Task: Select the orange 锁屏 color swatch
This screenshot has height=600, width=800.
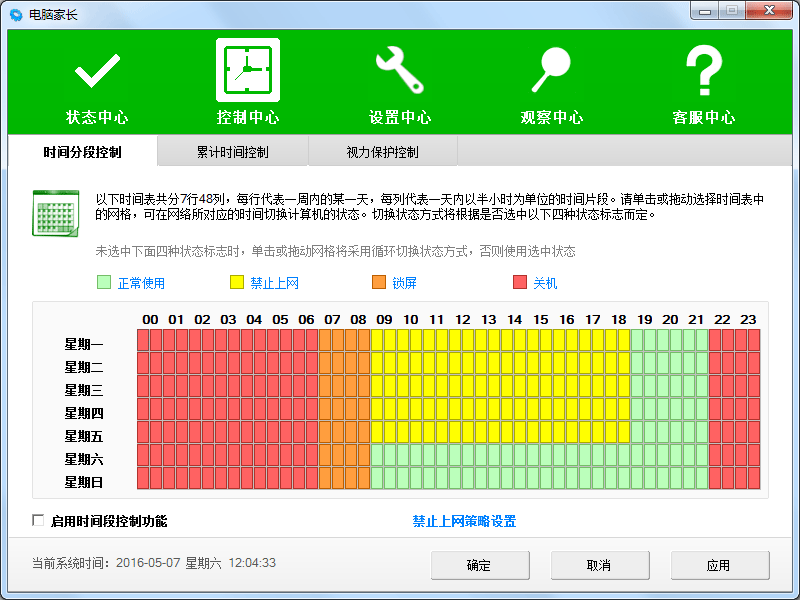Action: tap(378, 282)
